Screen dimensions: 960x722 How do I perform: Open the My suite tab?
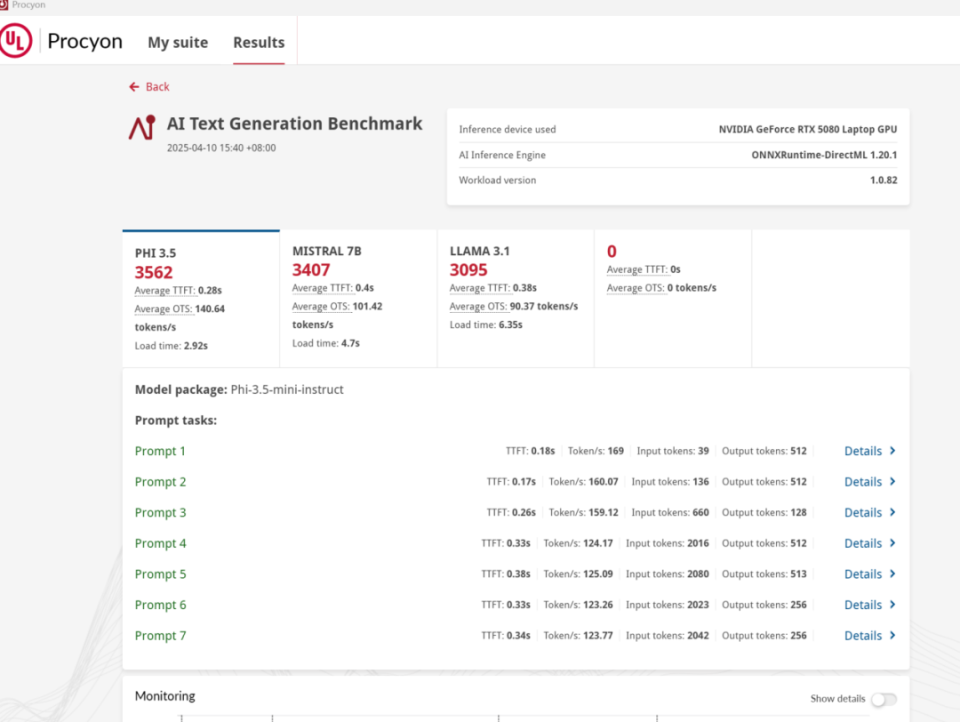(x=178, y=42)
